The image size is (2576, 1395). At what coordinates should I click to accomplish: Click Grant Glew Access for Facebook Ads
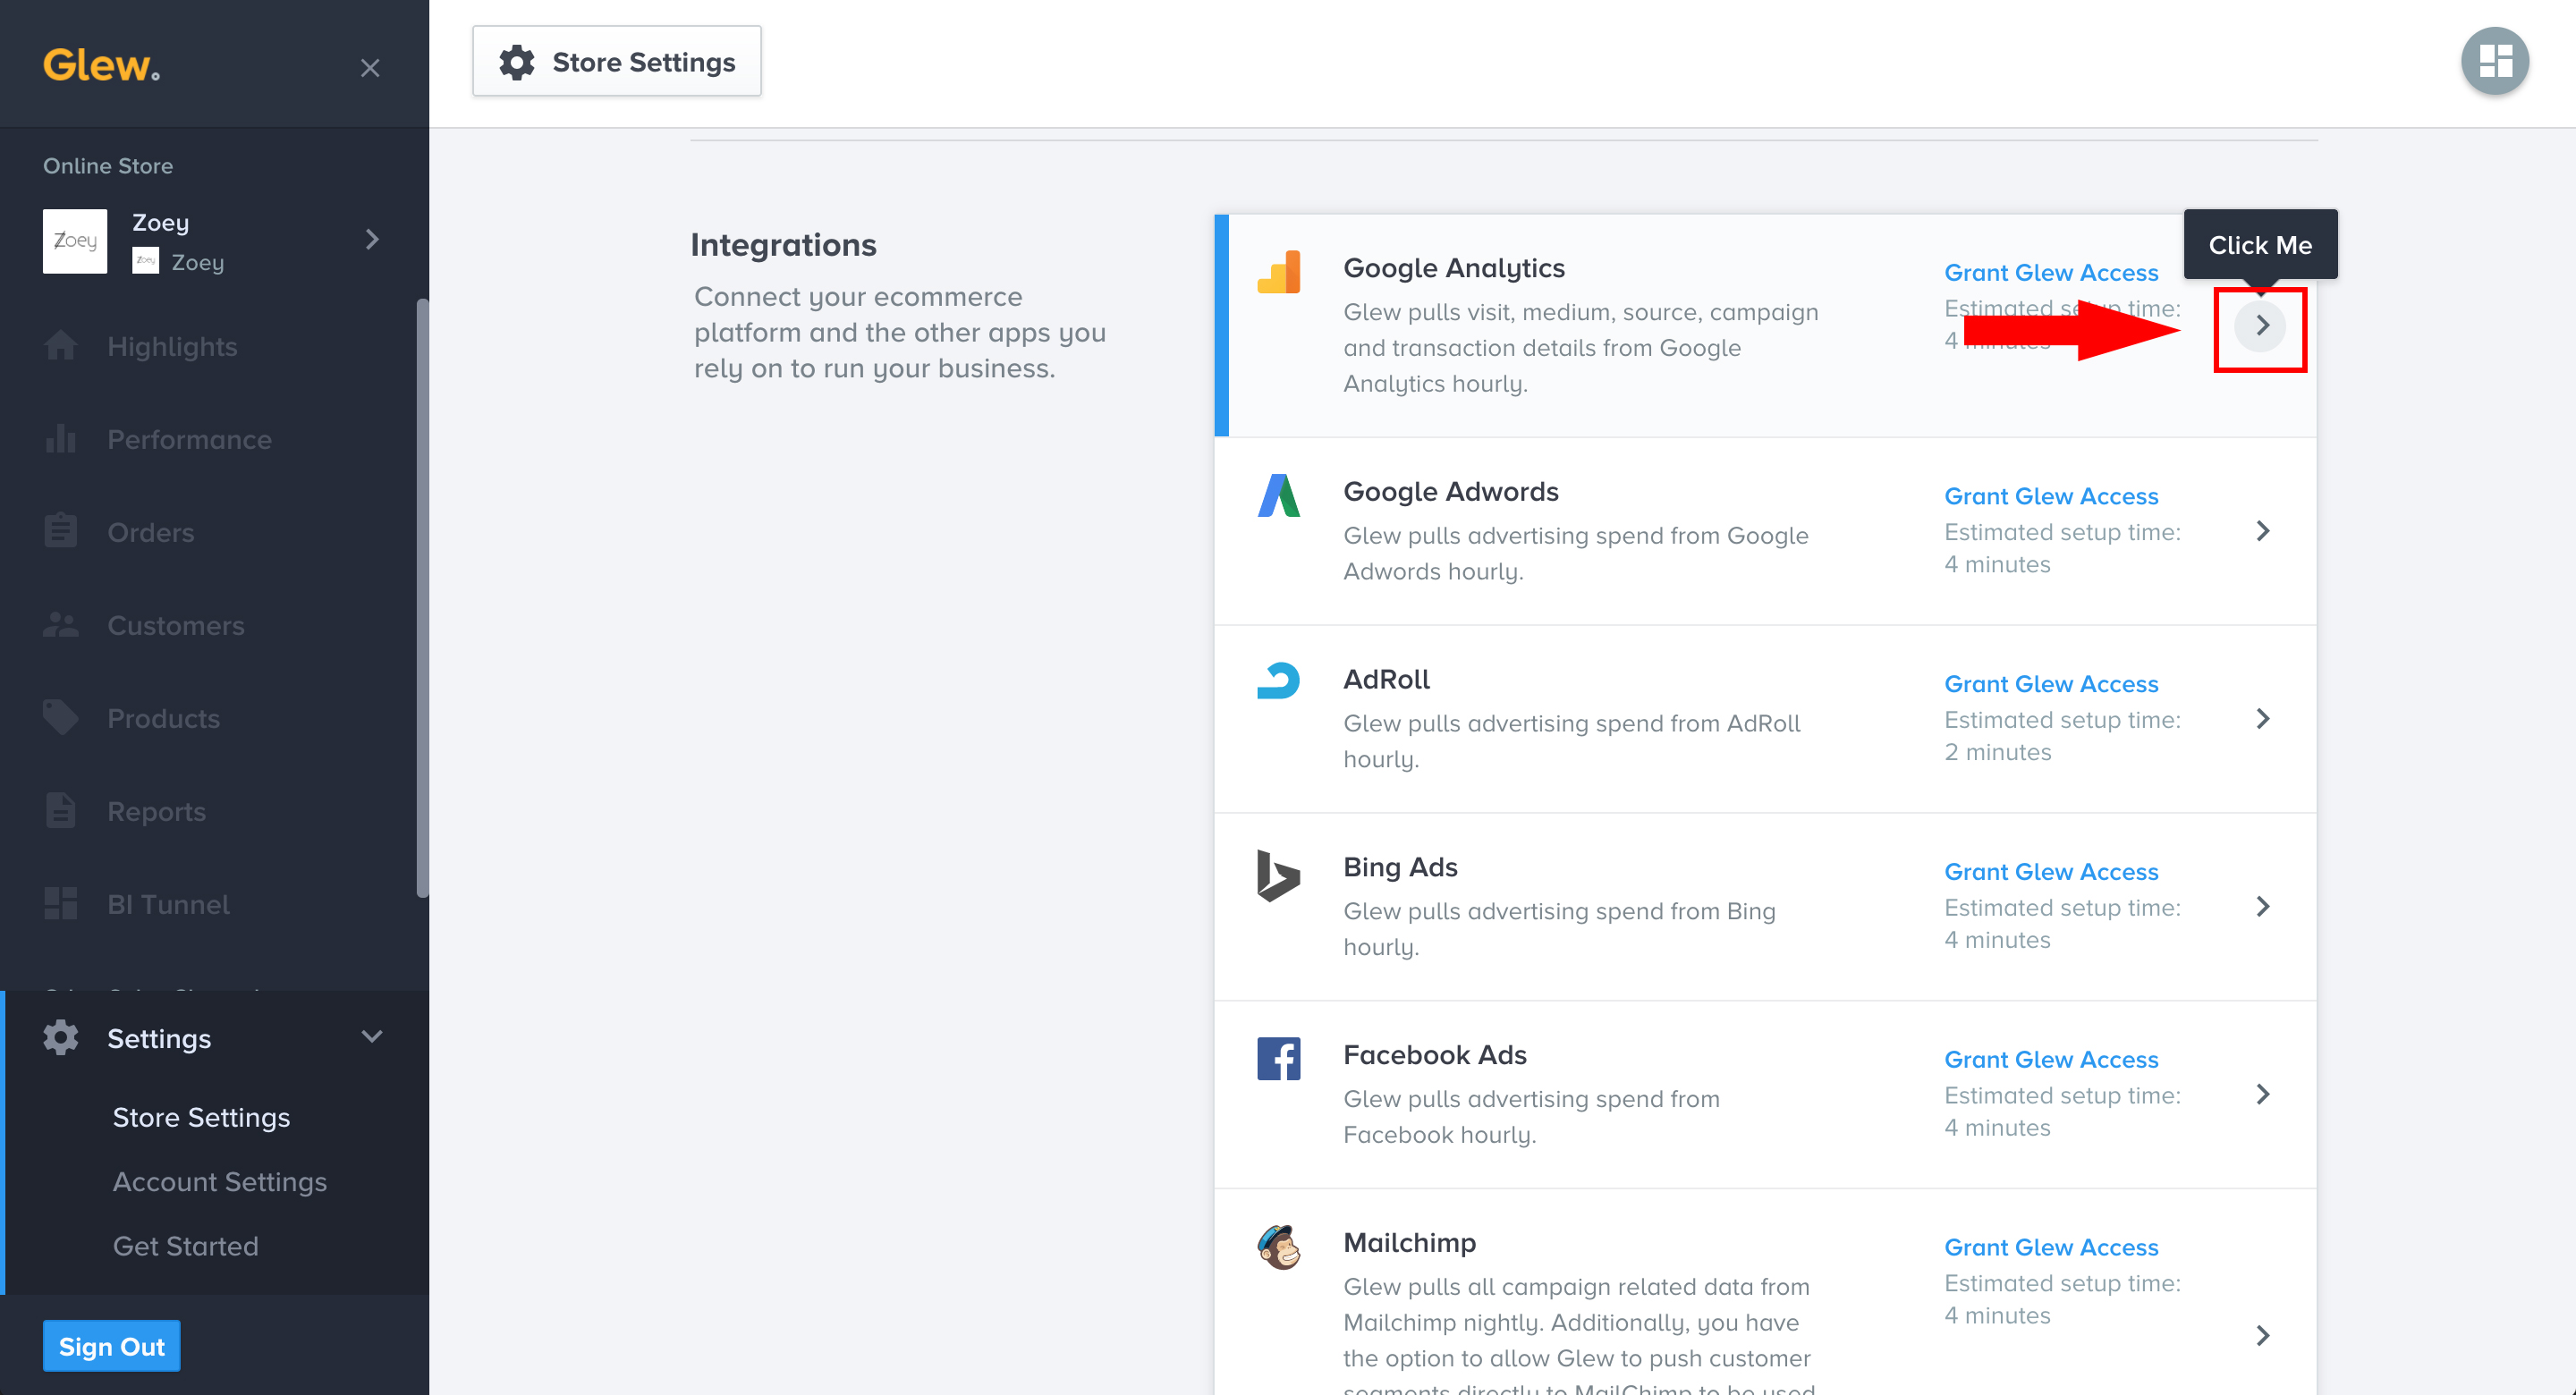[2050, 1059]
